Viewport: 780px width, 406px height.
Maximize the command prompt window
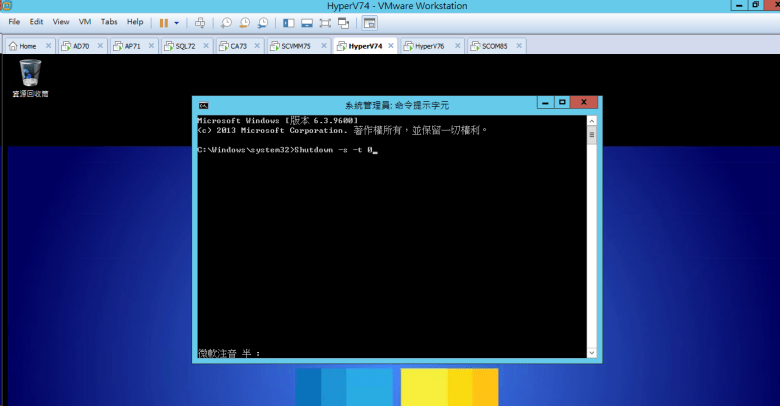tap(563, 102)
